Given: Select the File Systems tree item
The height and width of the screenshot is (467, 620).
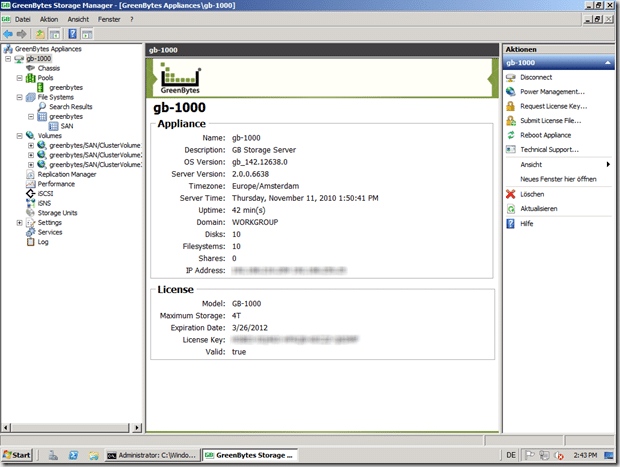Looking at the screenshot, I should tap(55, 97).
